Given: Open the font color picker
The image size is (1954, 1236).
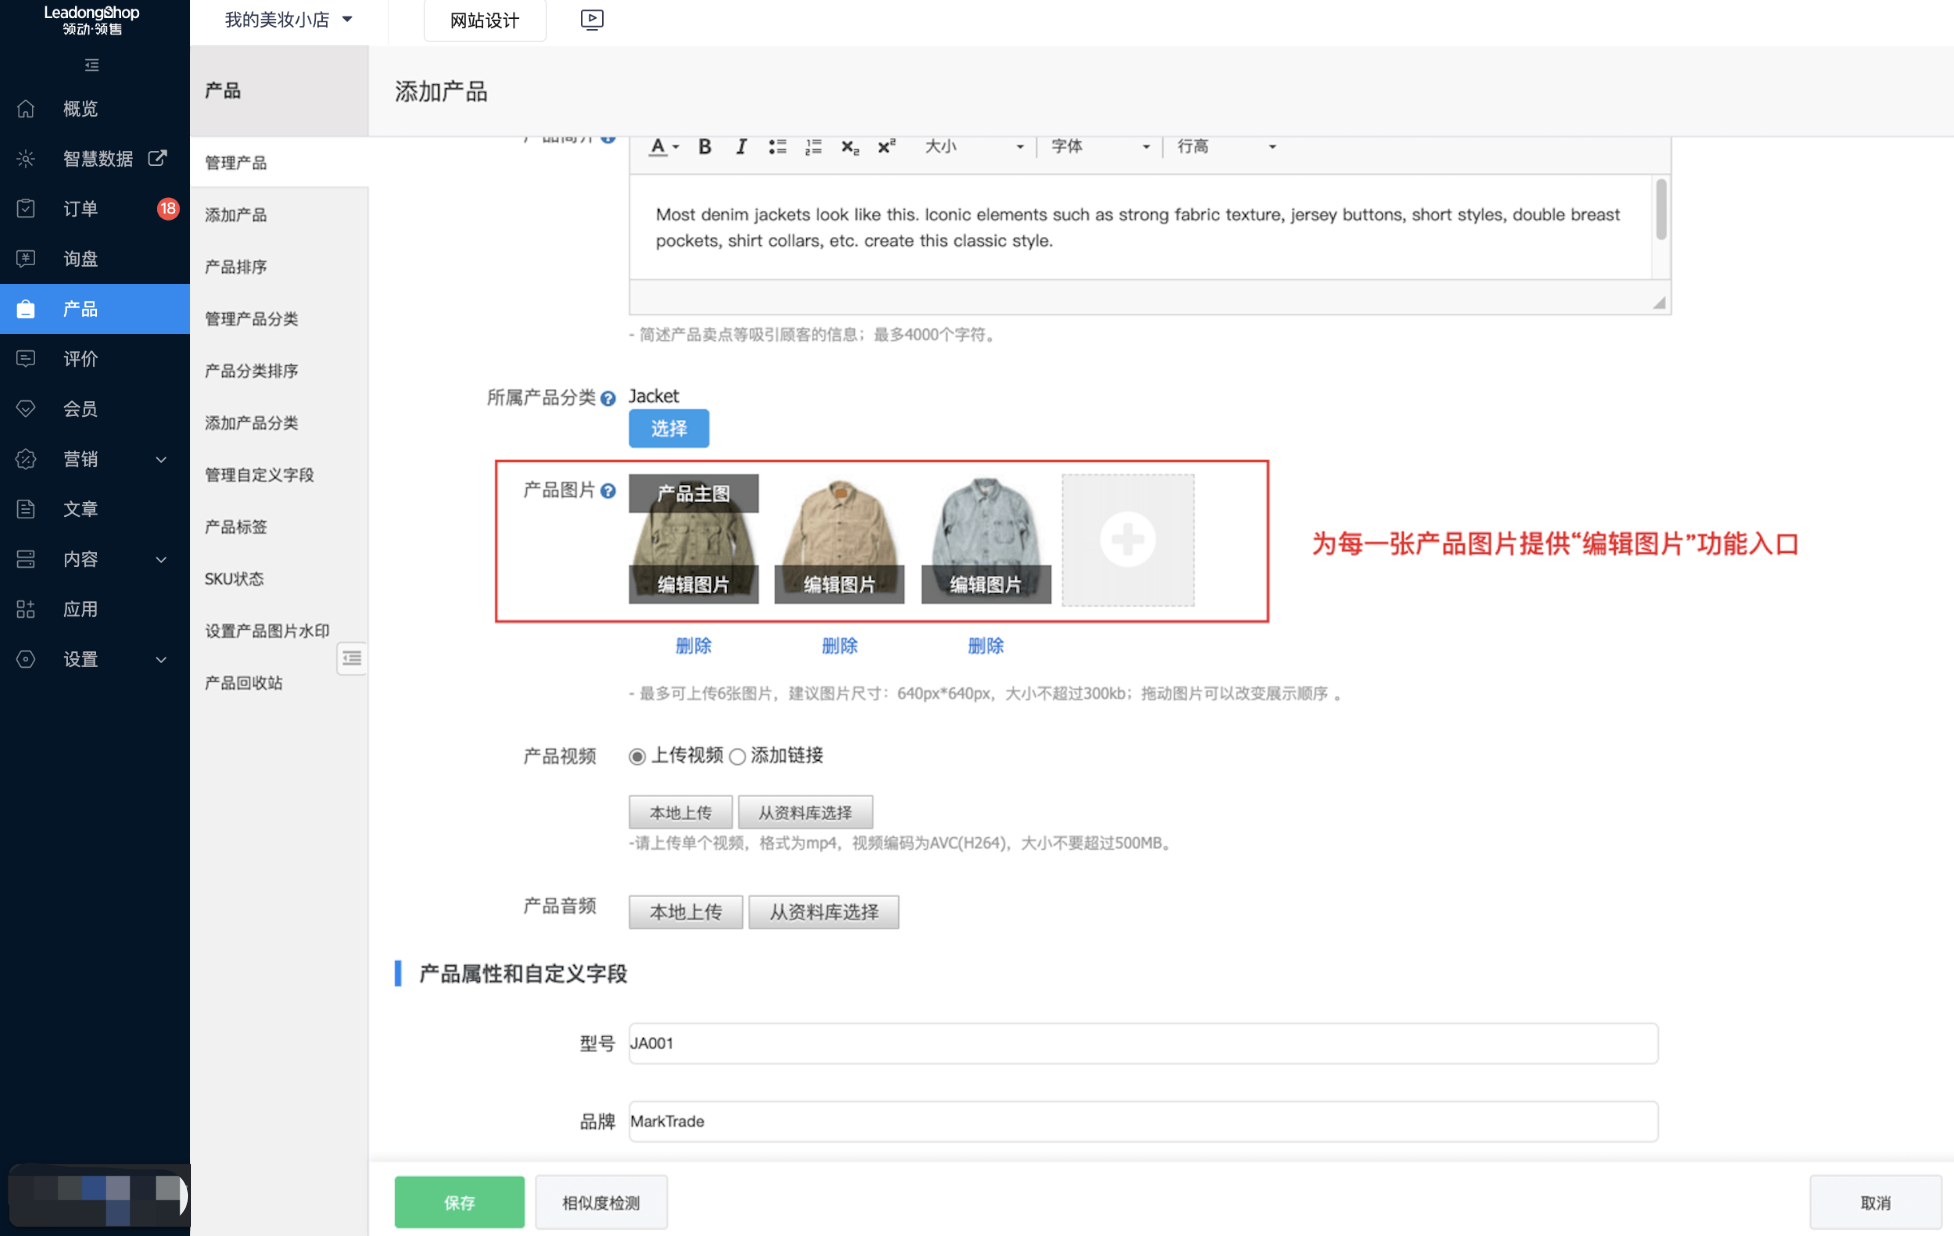Looking at the screenshot, I should [x=660, y=146].
